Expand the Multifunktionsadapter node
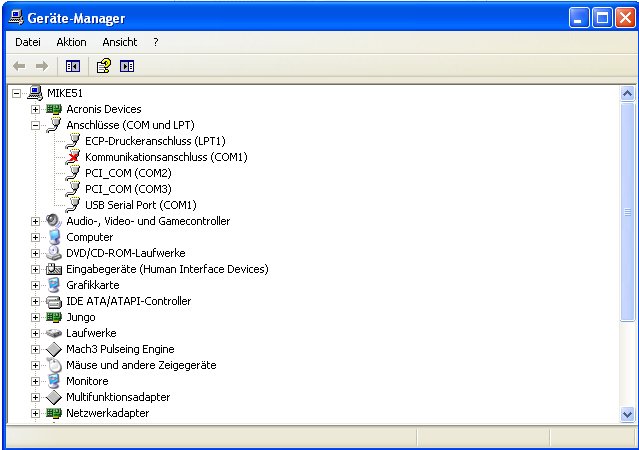Viewport: 639px width, 450px height. point(35,397)
